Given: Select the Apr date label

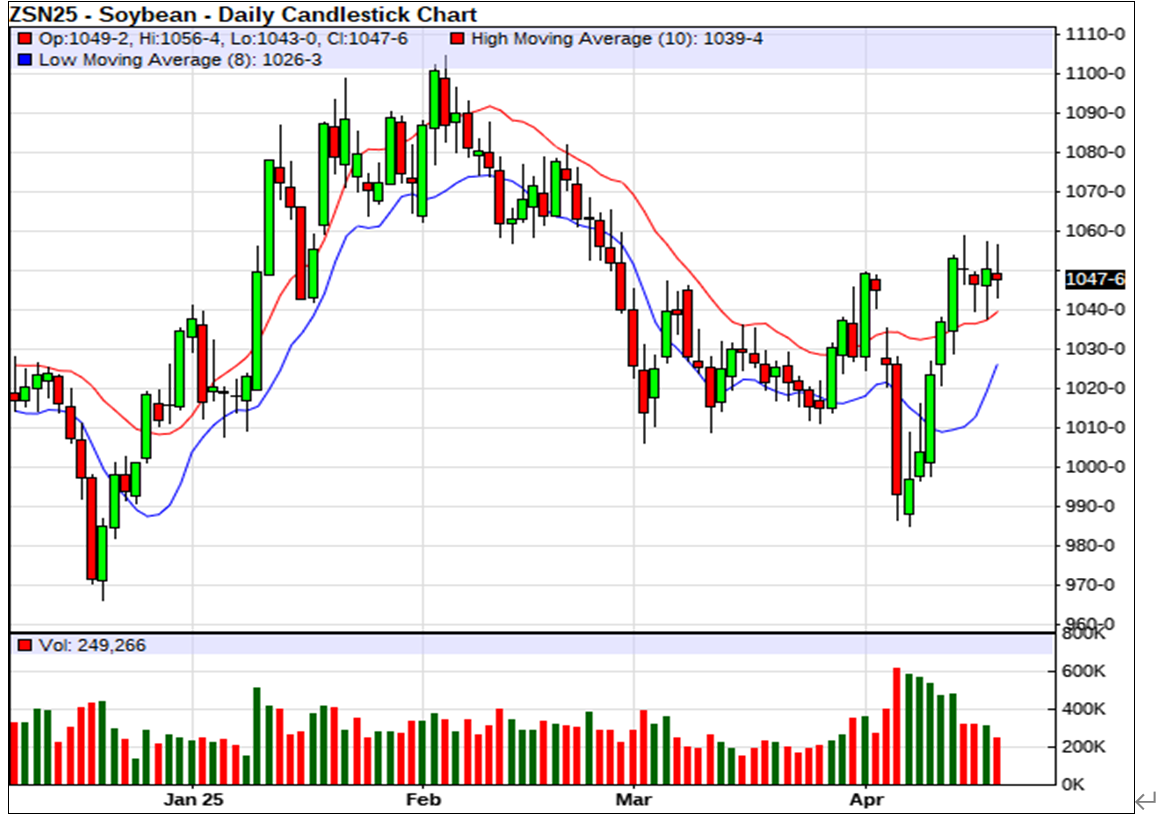Looking at the screenshot, I should tap(866, 799).
